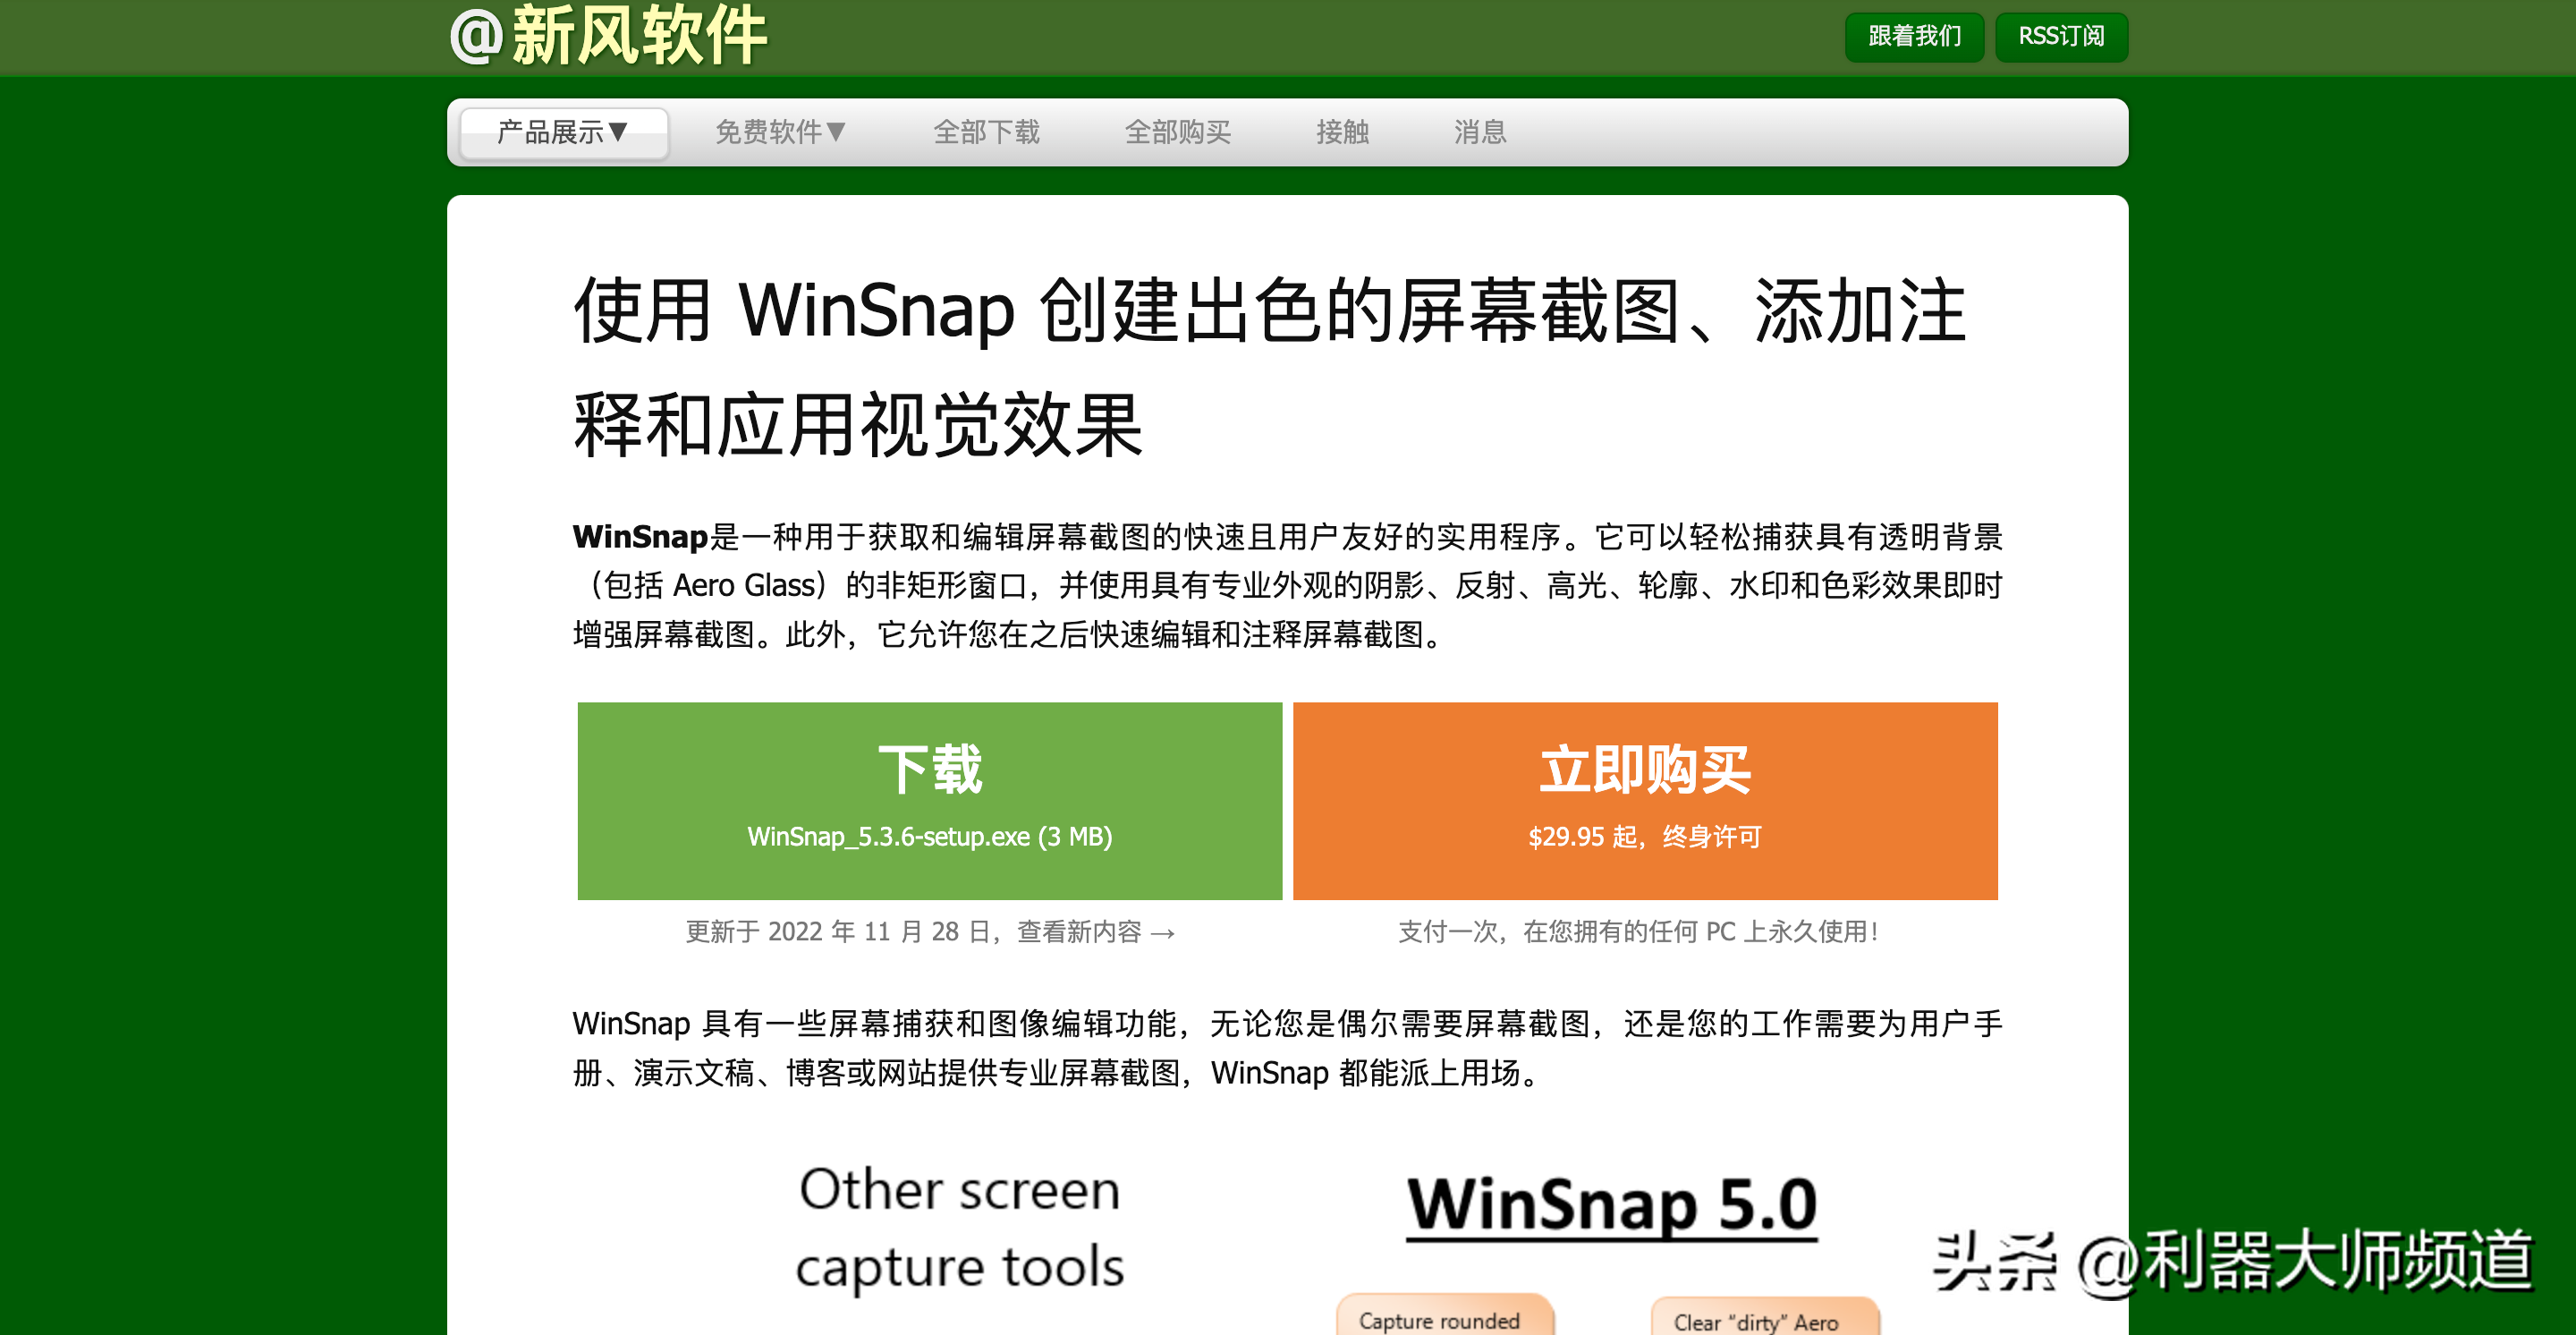Select the 接触 navigation item
The image size is (2576, 1335).
(x=1342, y=132)
